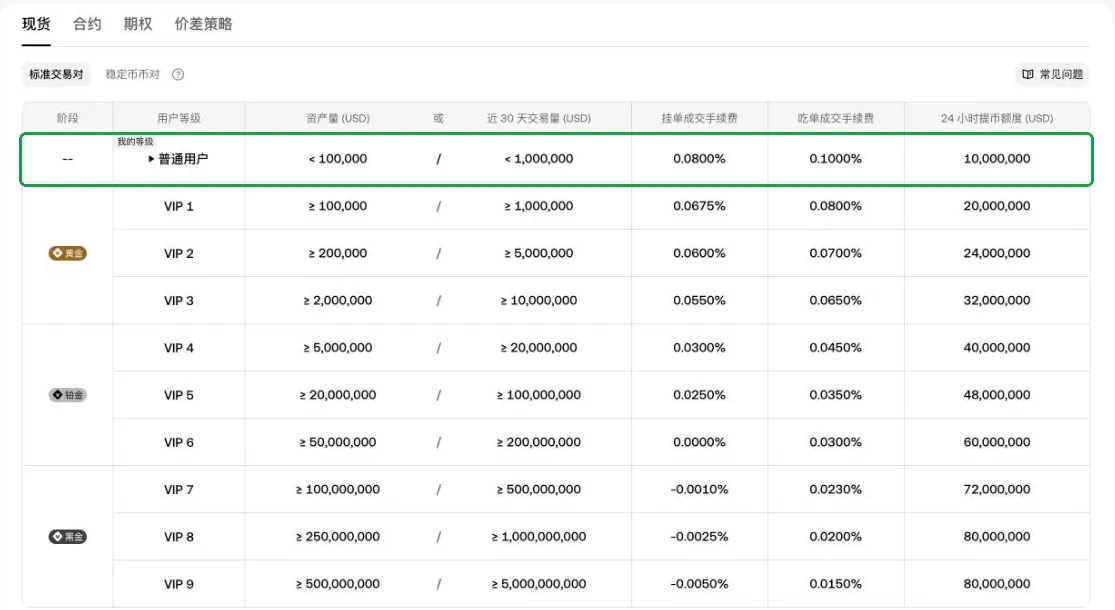Image resolution: width=1115 pixels, height=610 pixels.
Task: Click asset value ≥ 2,000,000
Action: pyautogui.click(x=338, y=301)
